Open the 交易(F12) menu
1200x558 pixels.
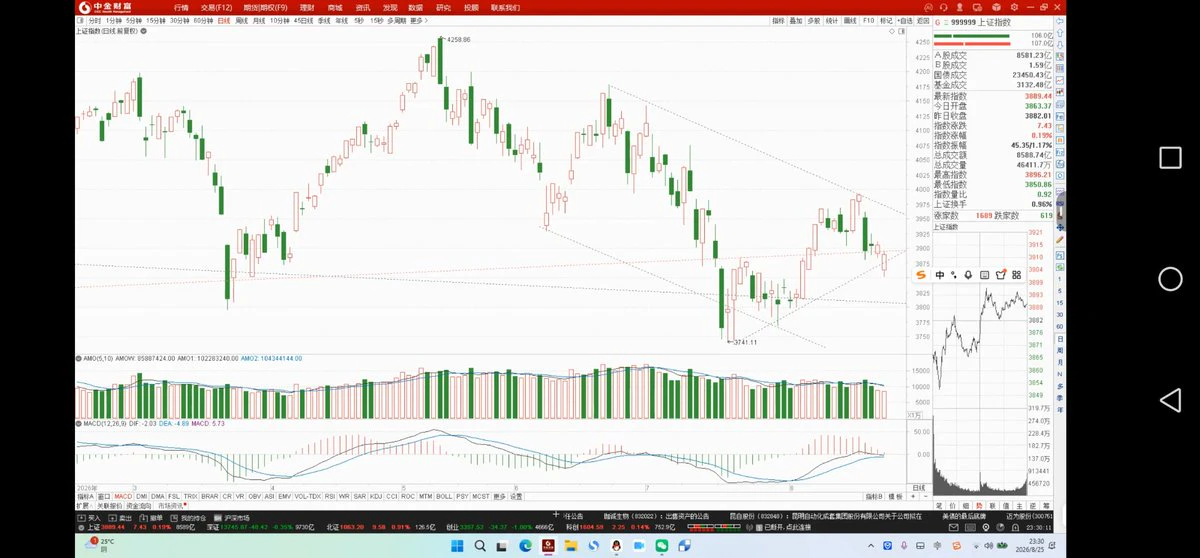(216, 7)
